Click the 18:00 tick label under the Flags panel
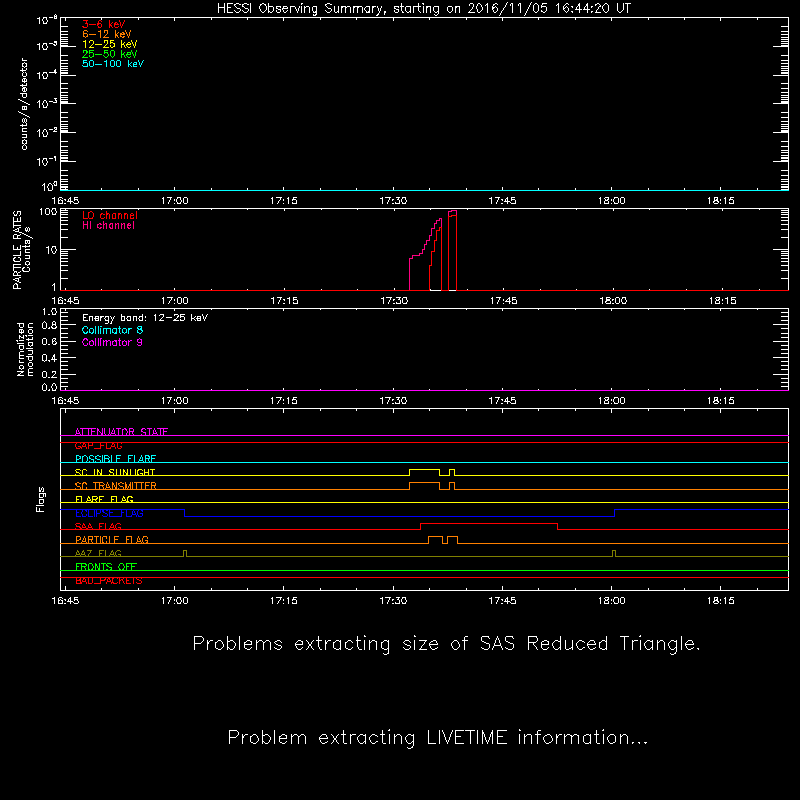This screenshot has width=800, height=800. (612, 601)
